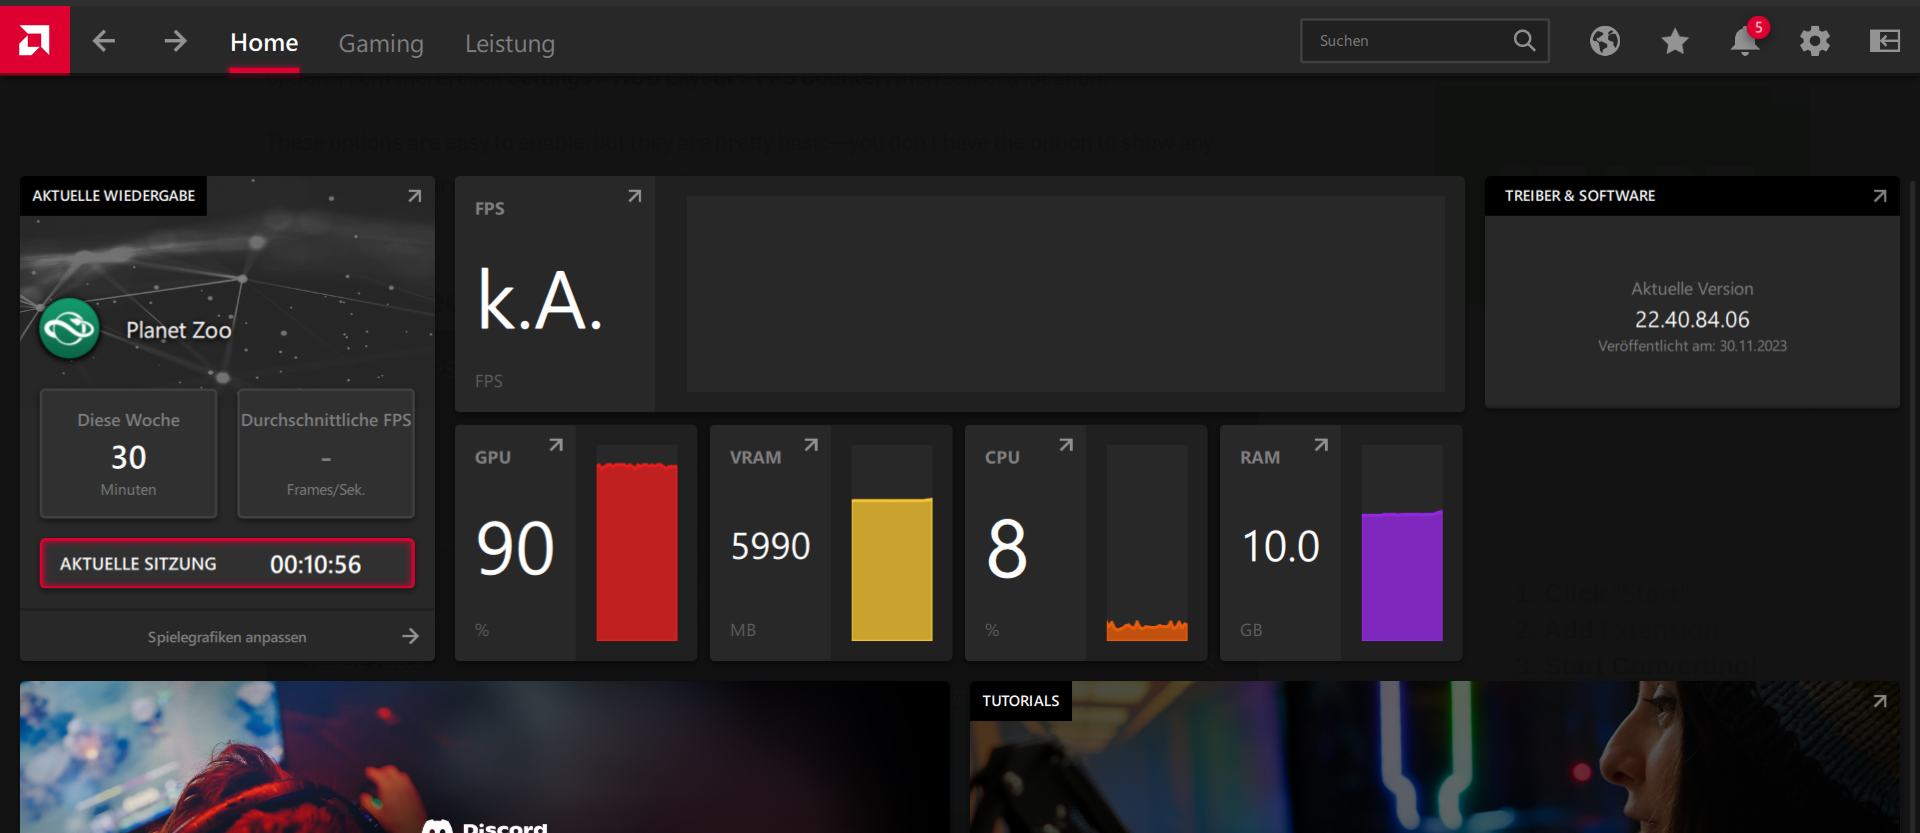Go back with the left arrow
The image size is (1920, 833).
[104, 41]
